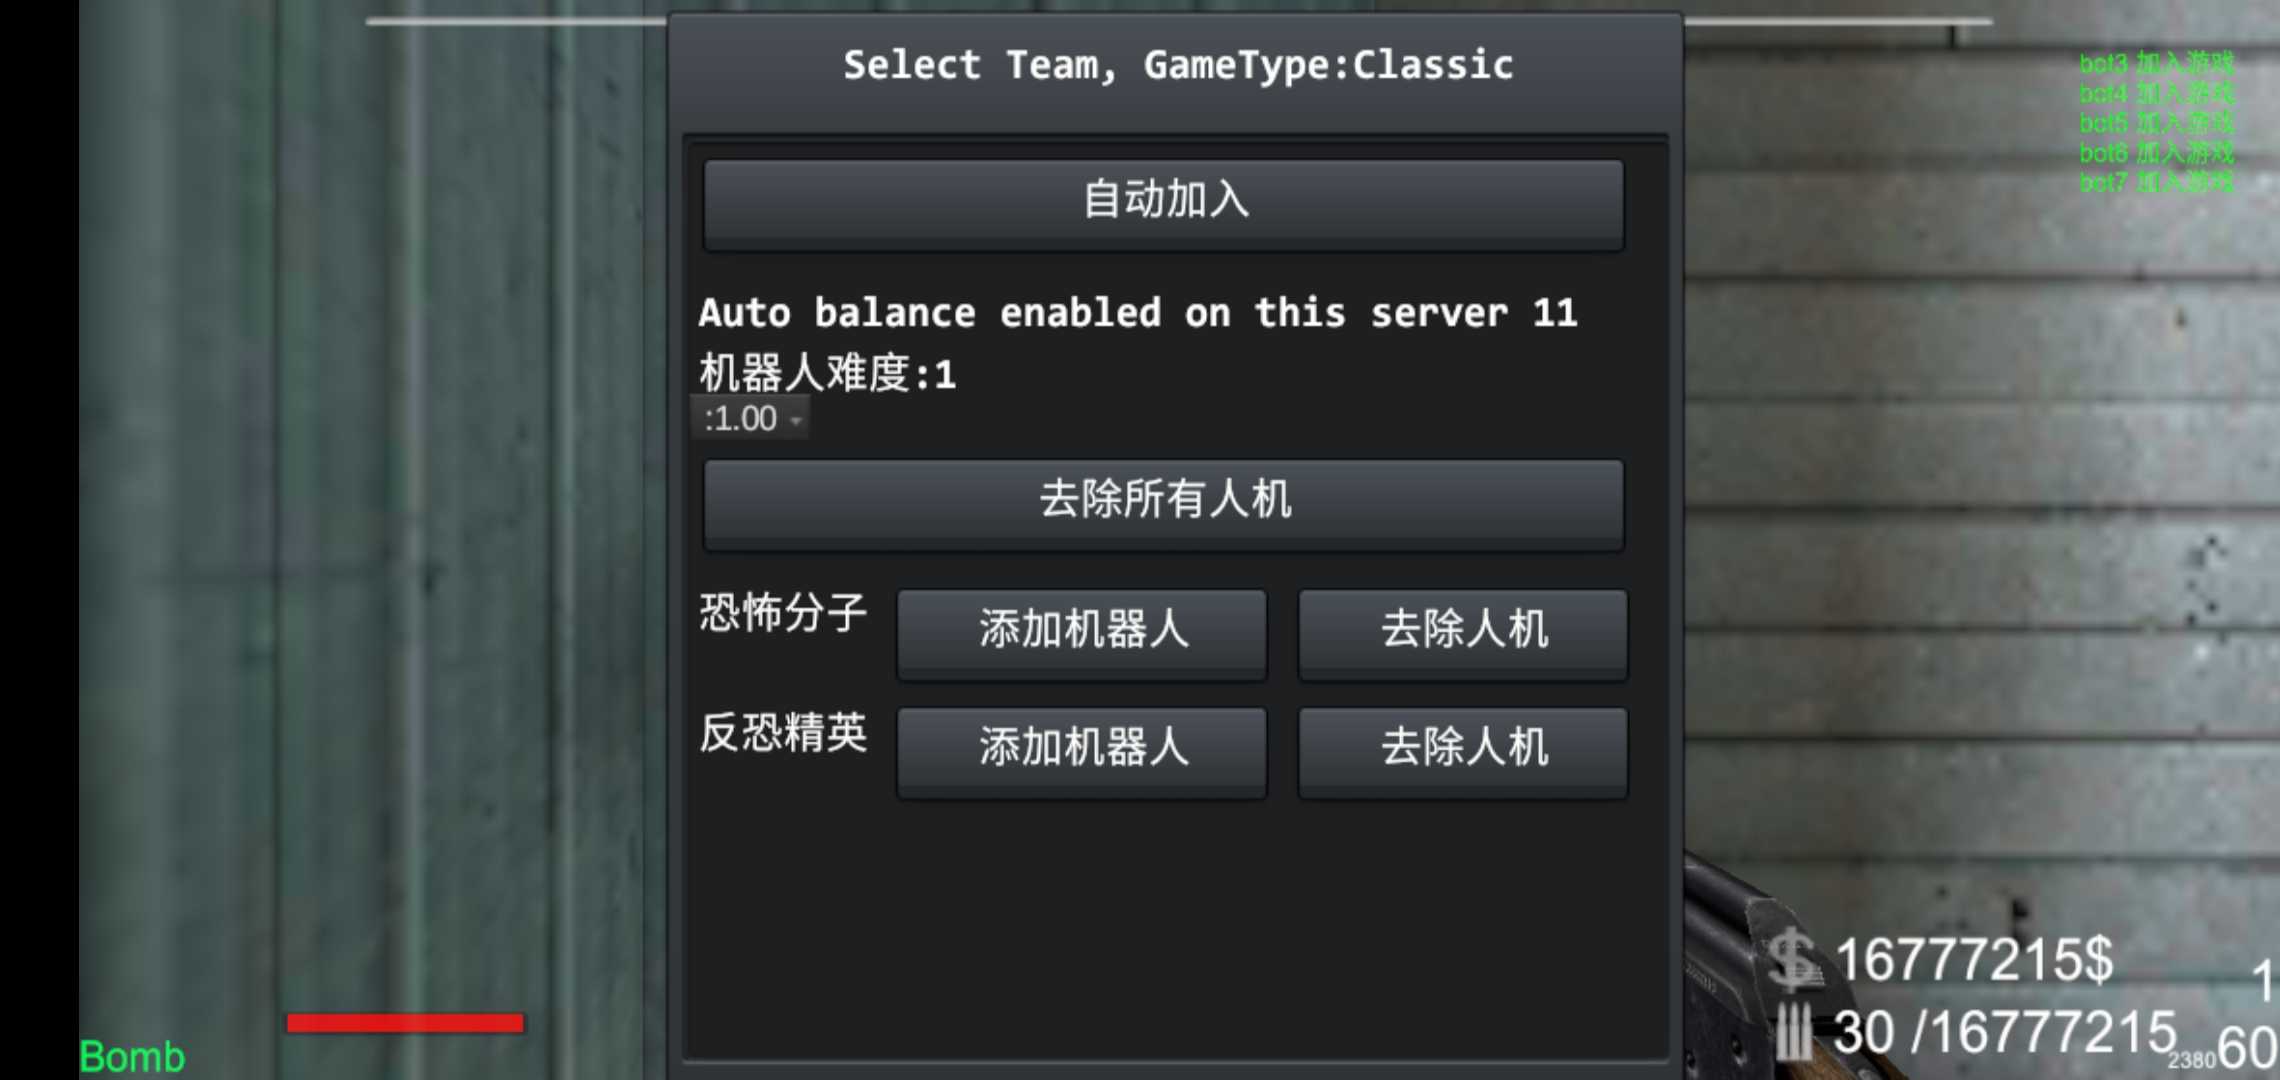Click the red health bar

click(405, 1022)
